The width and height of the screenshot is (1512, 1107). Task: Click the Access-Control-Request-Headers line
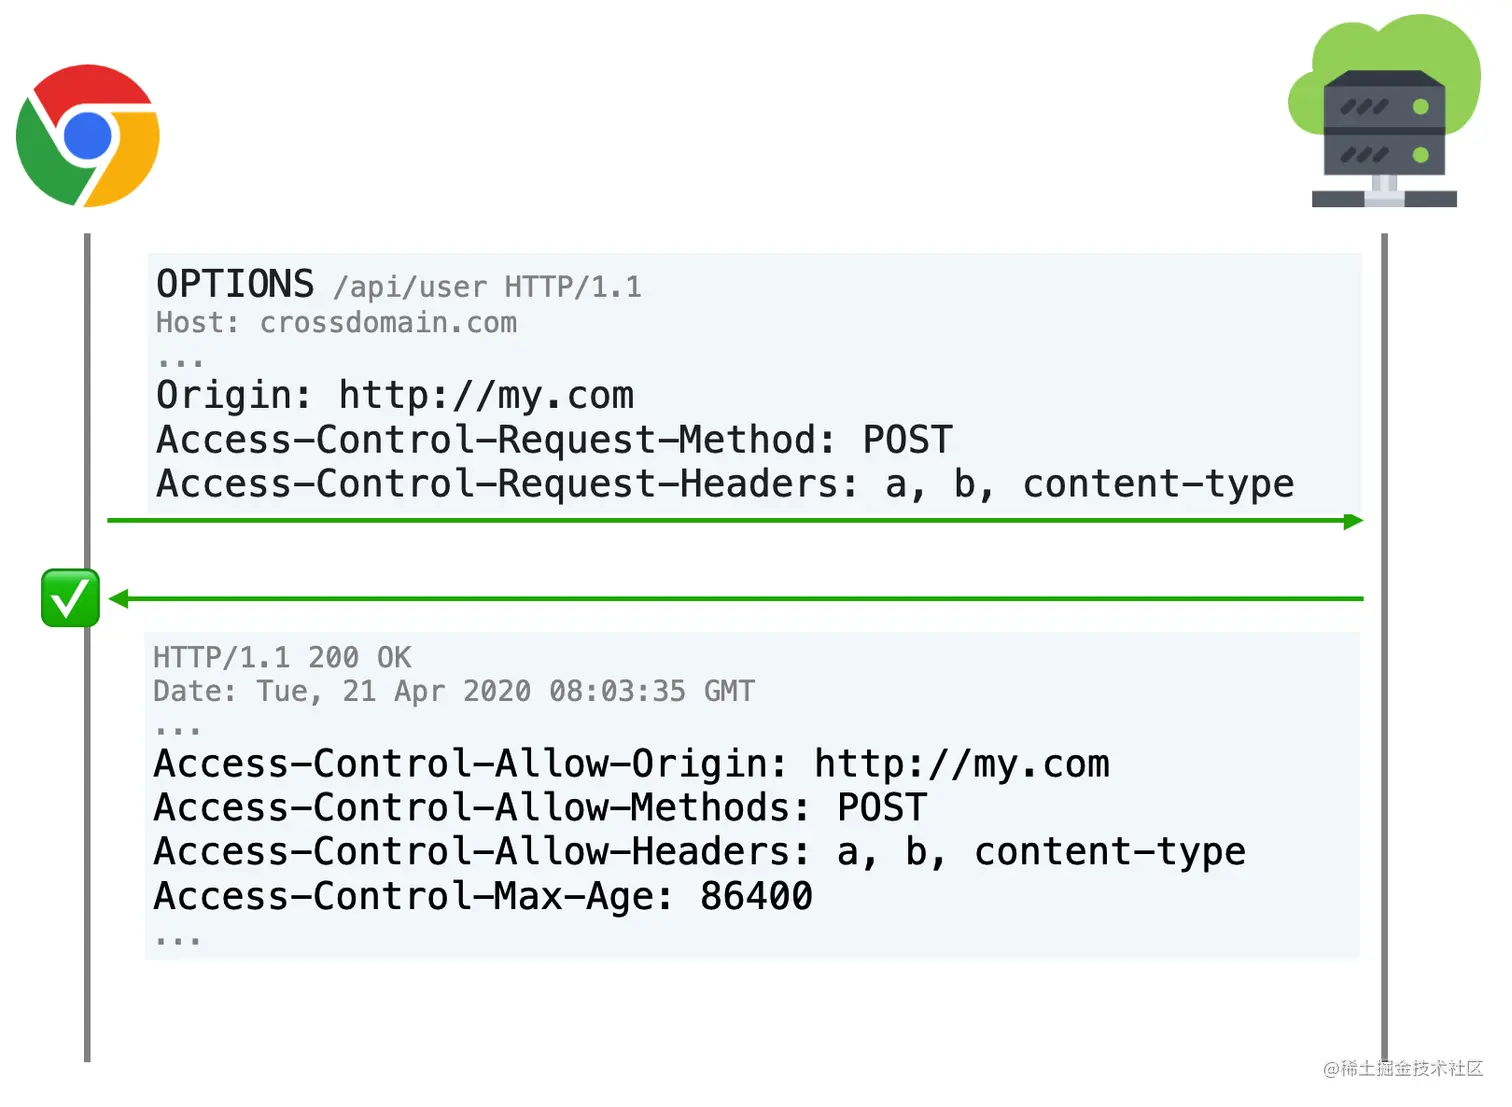pyautogui.click(x=725, y=485)
